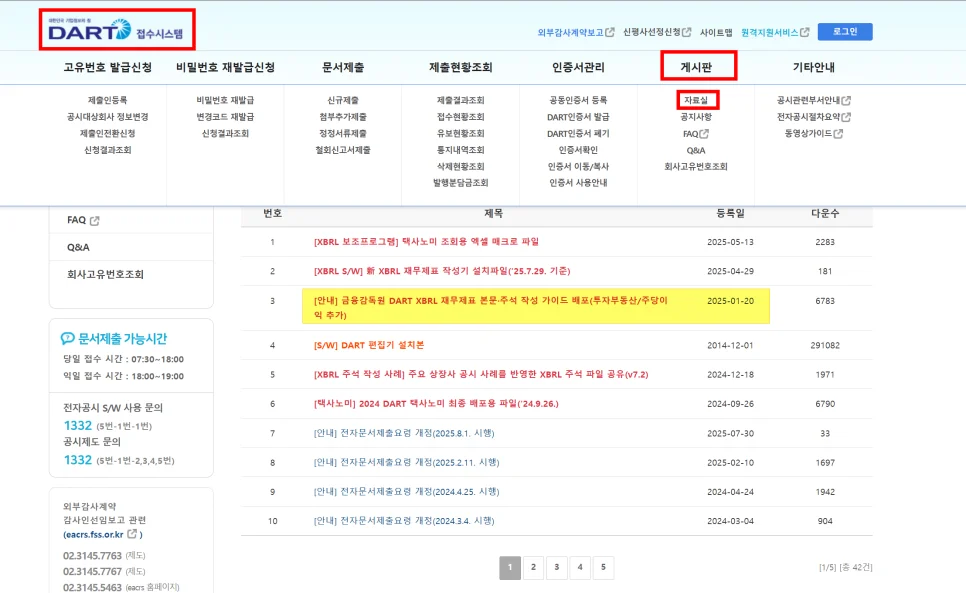Select 자료실 under 게시판
966x593 pixels.
click(696, 100)
